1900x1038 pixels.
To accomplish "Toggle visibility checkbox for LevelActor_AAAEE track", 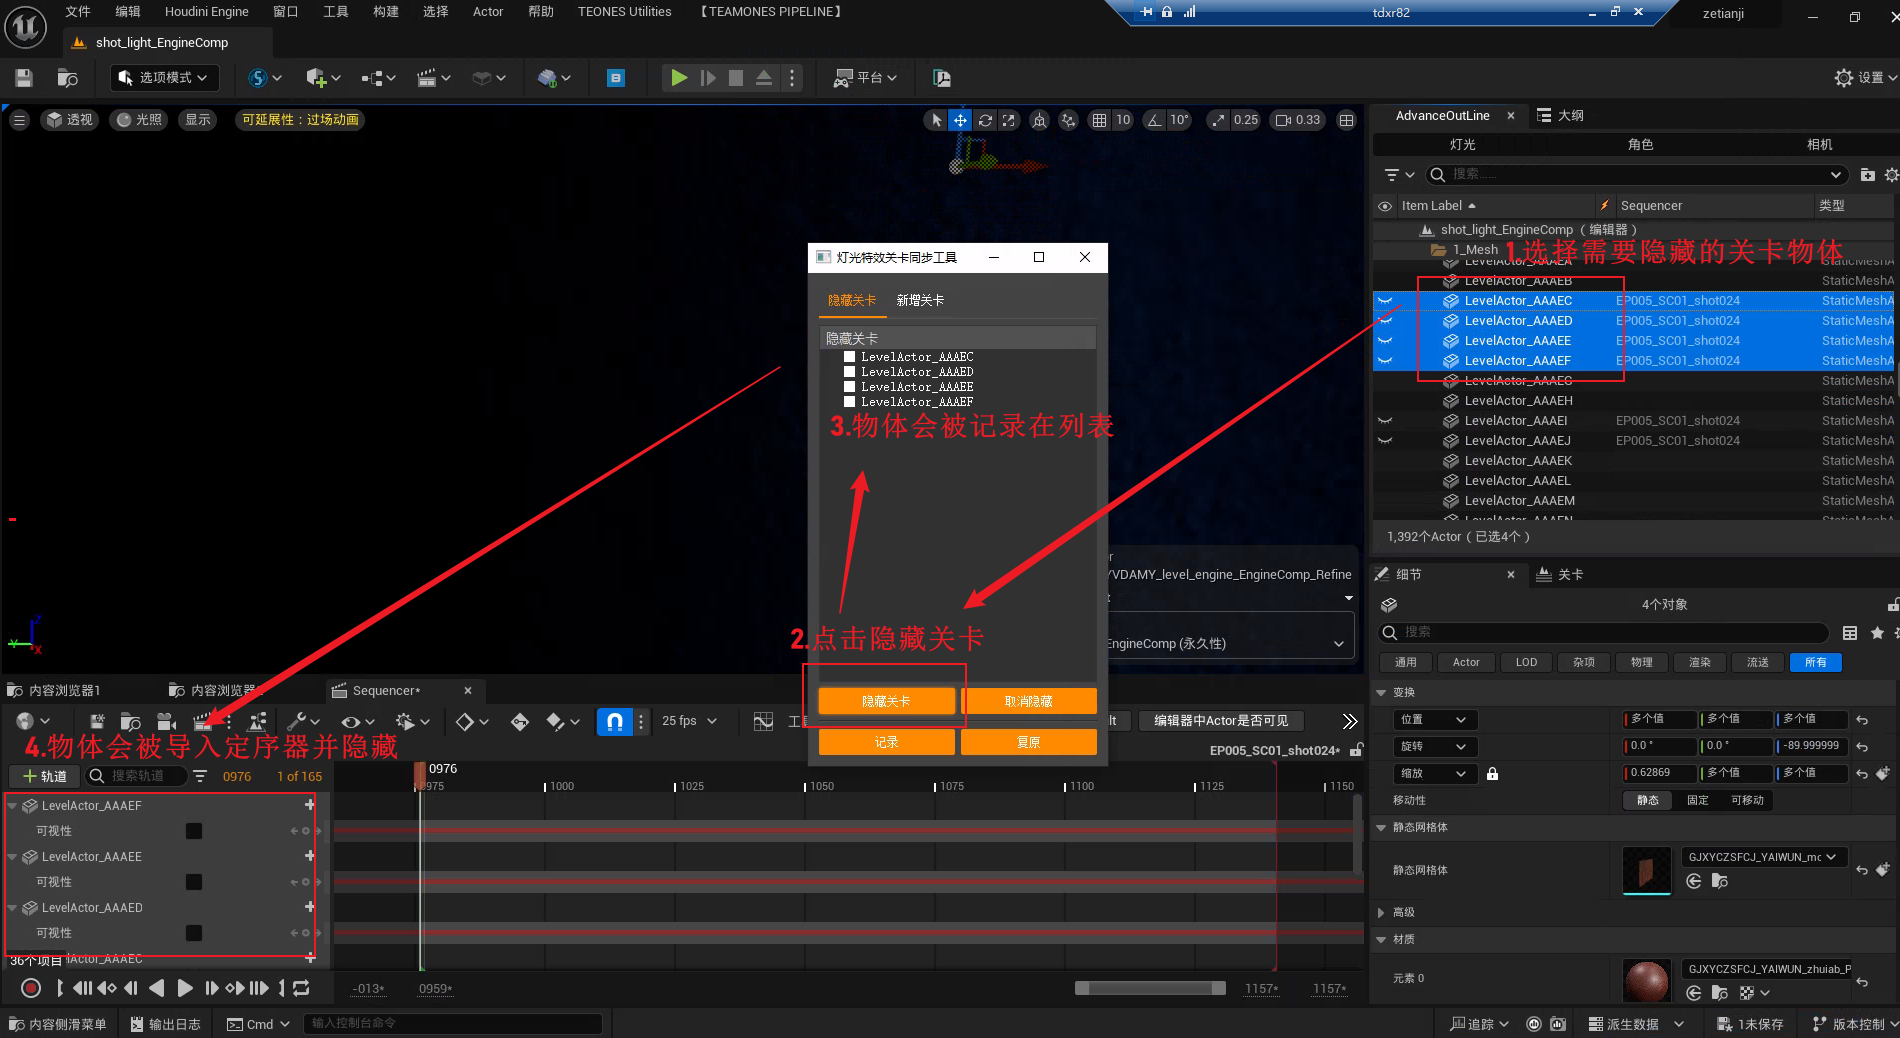I will pos(194,882).
